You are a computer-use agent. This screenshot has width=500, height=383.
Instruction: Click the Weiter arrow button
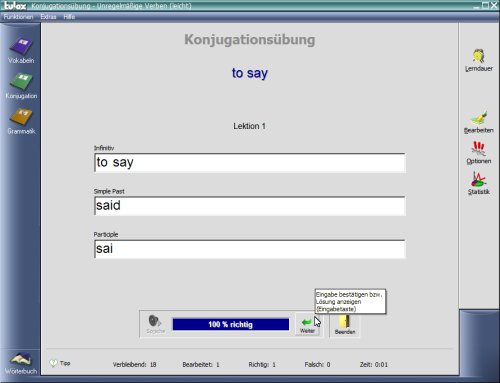coord(307,325)
